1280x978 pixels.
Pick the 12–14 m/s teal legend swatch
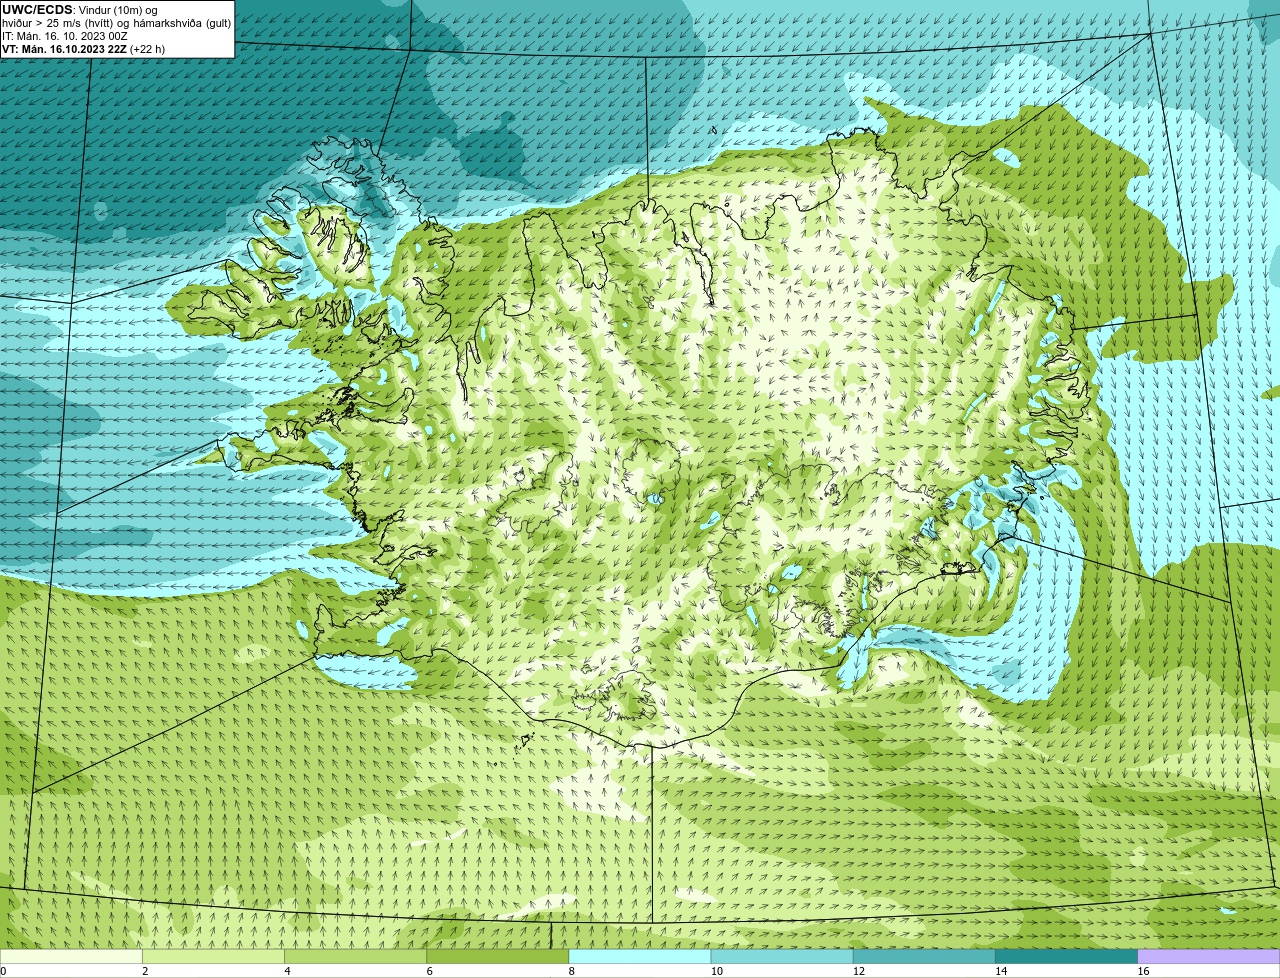[924, 957]
